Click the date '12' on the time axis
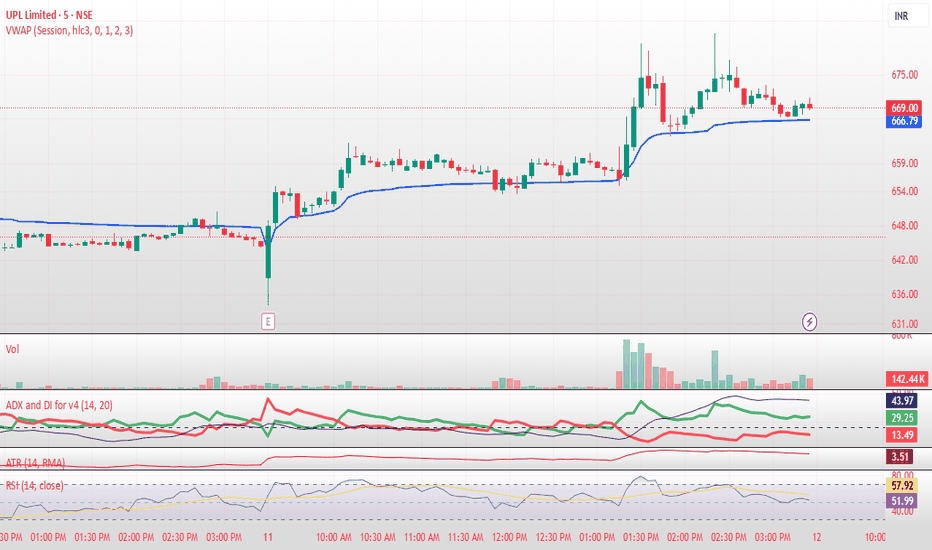 click(x=817, y=537)
